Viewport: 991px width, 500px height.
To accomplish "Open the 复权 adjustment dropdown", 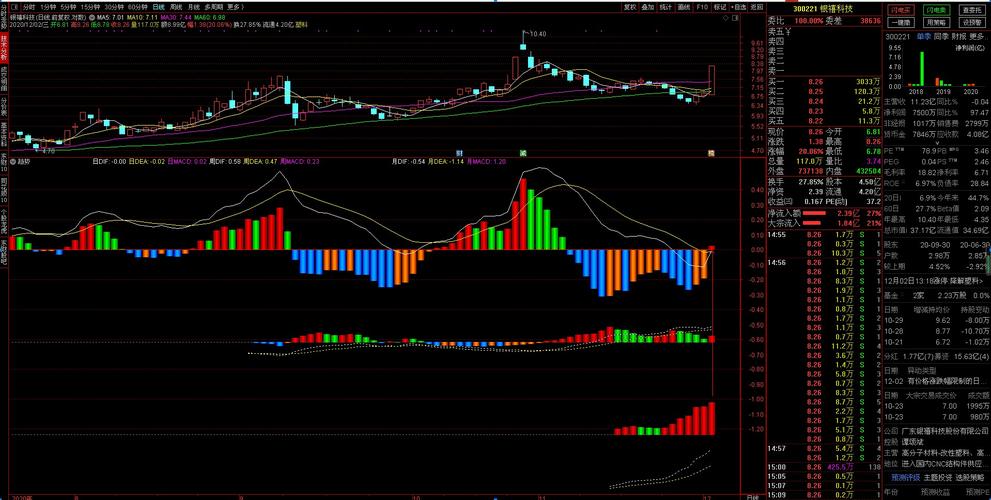I will click(630, 6).
